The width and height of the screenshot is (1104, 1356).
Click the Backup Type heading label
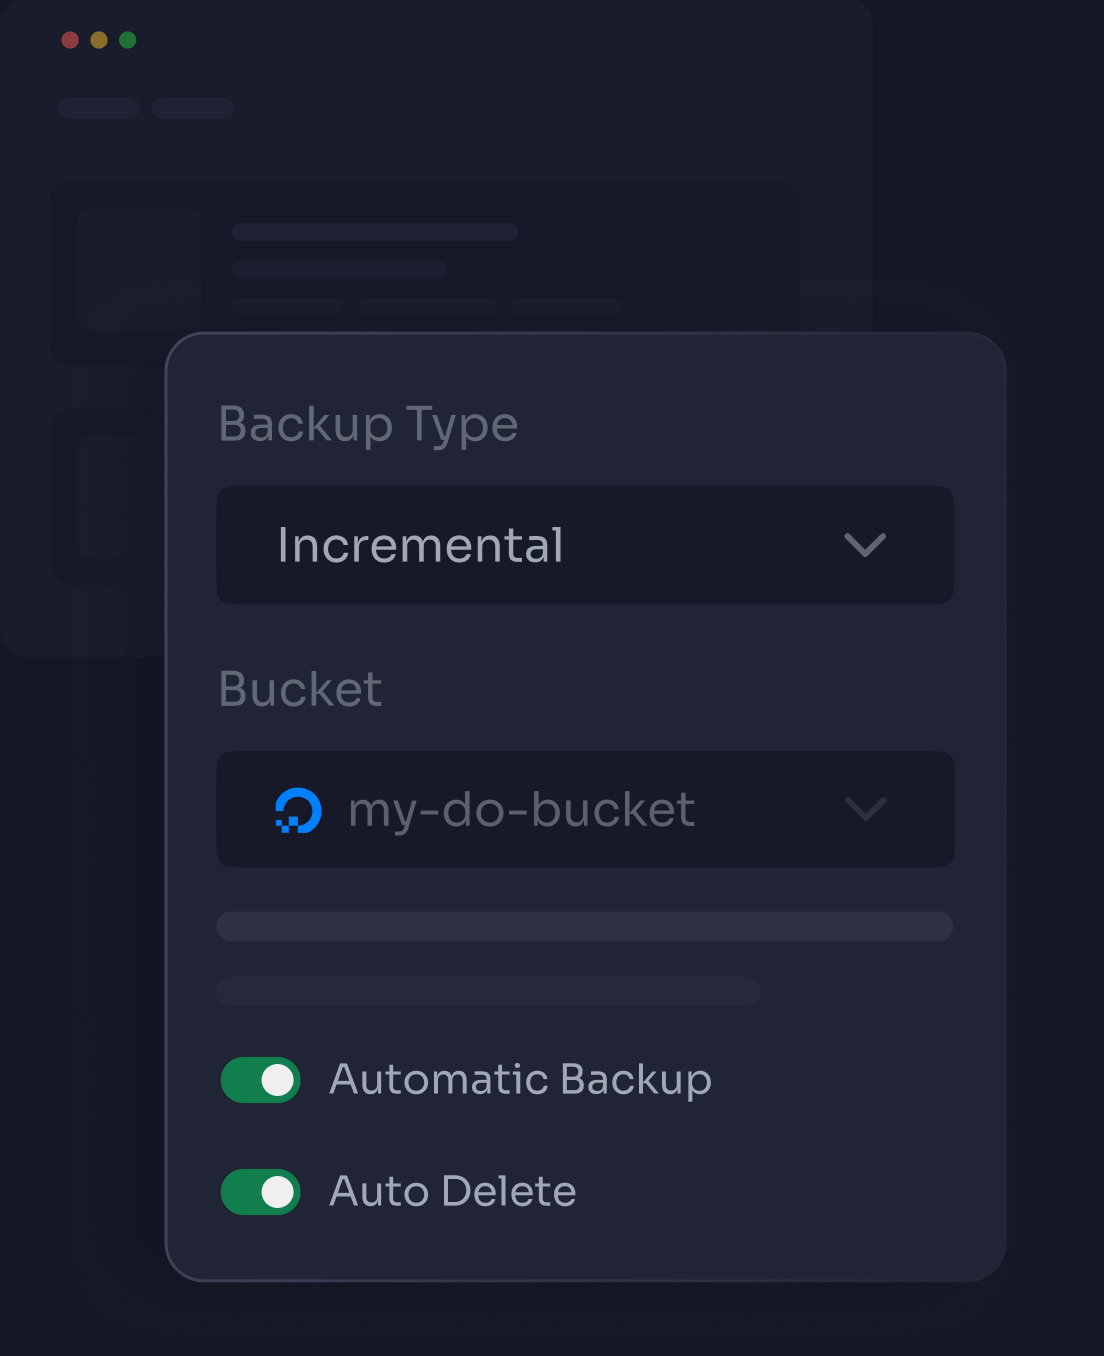(368, 424)
